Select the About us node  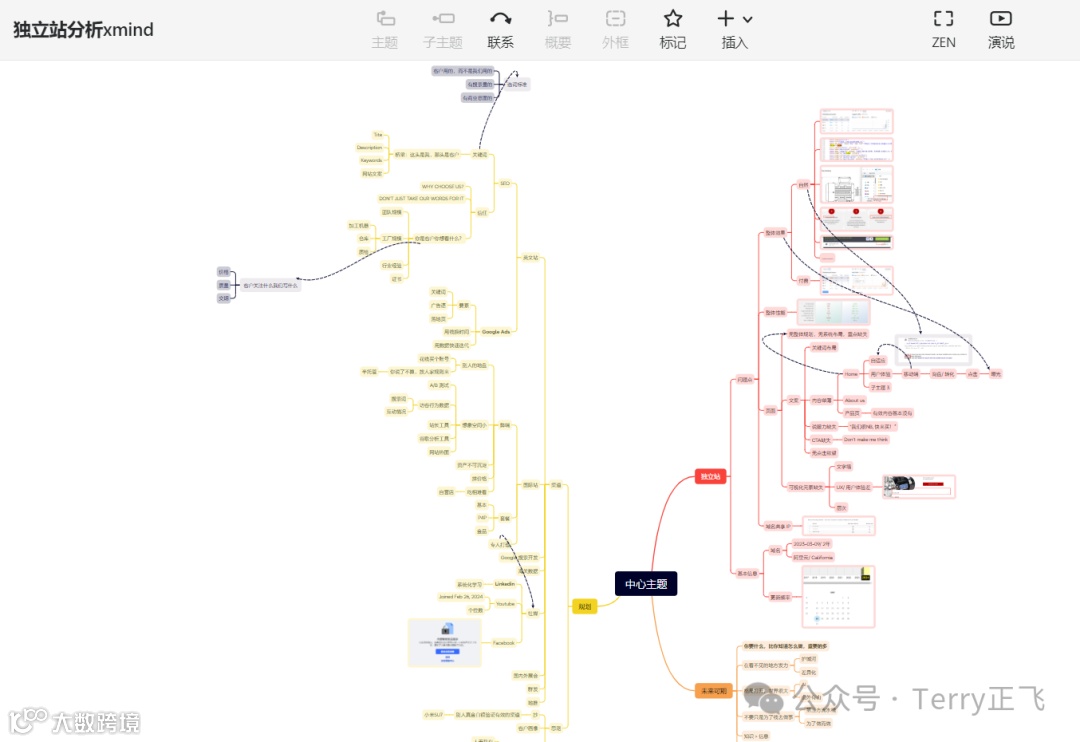pyautogui.click(x=855, y=400)
